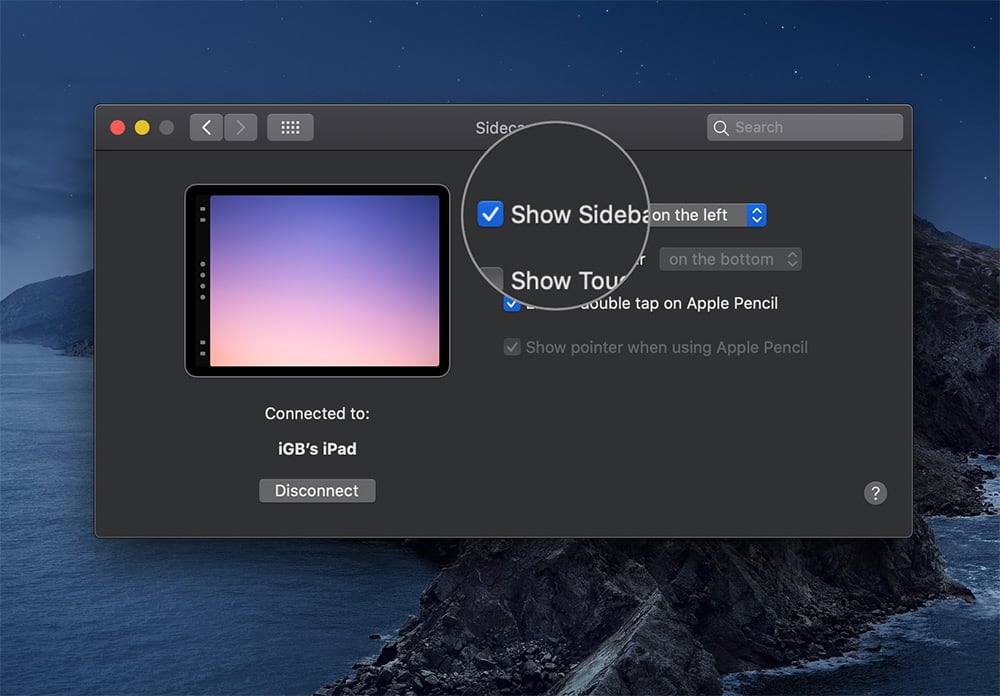Toggle 'Show pointer when using Apple Pencil'
The height and width of the screenshot is (696, 1000).
pyautogui.click(x=512, y=347)
